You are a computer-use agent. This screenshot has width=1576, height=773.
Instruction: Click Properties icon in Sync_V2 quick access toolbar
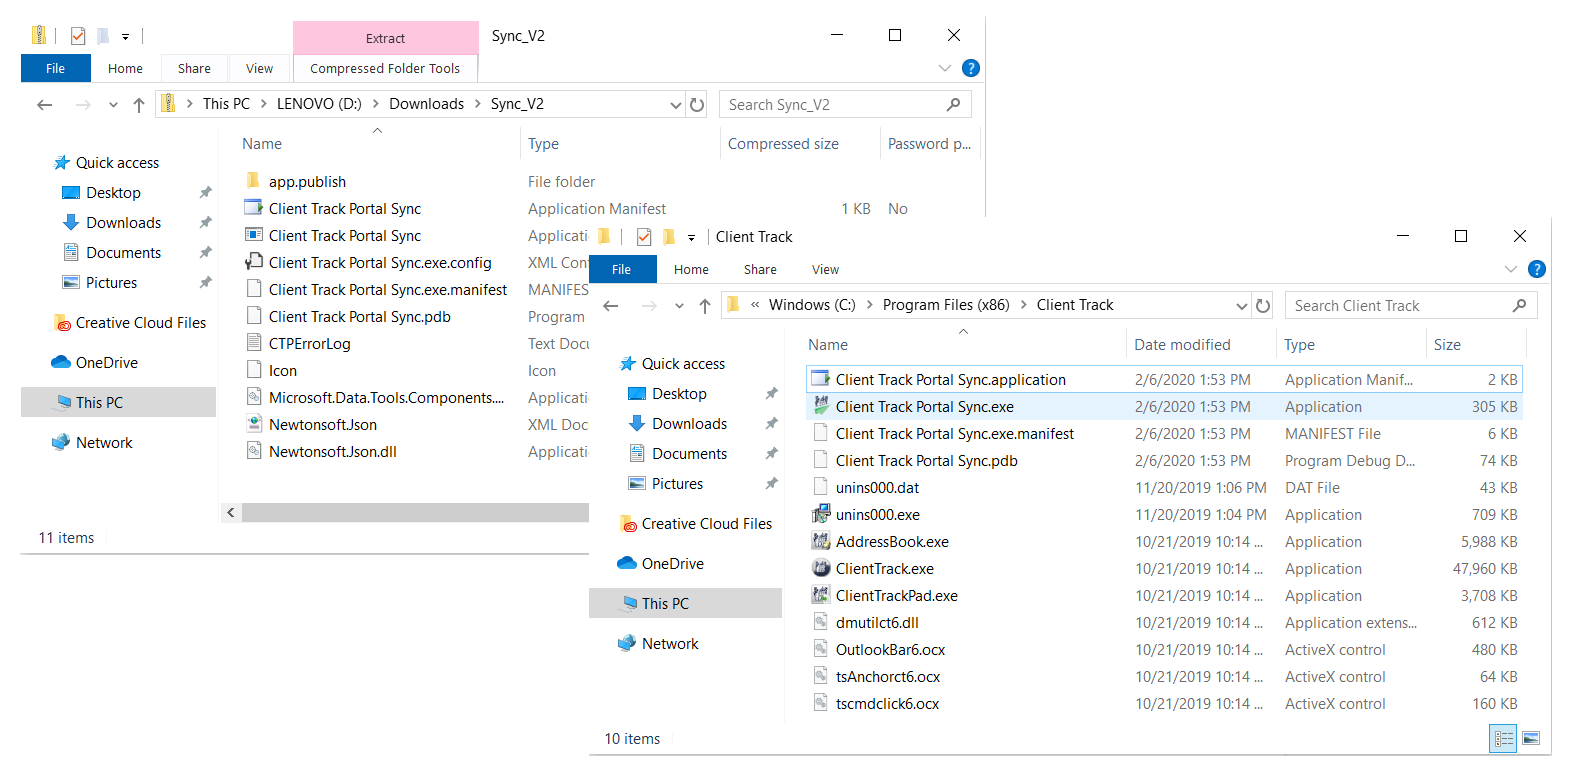(78, 36)
